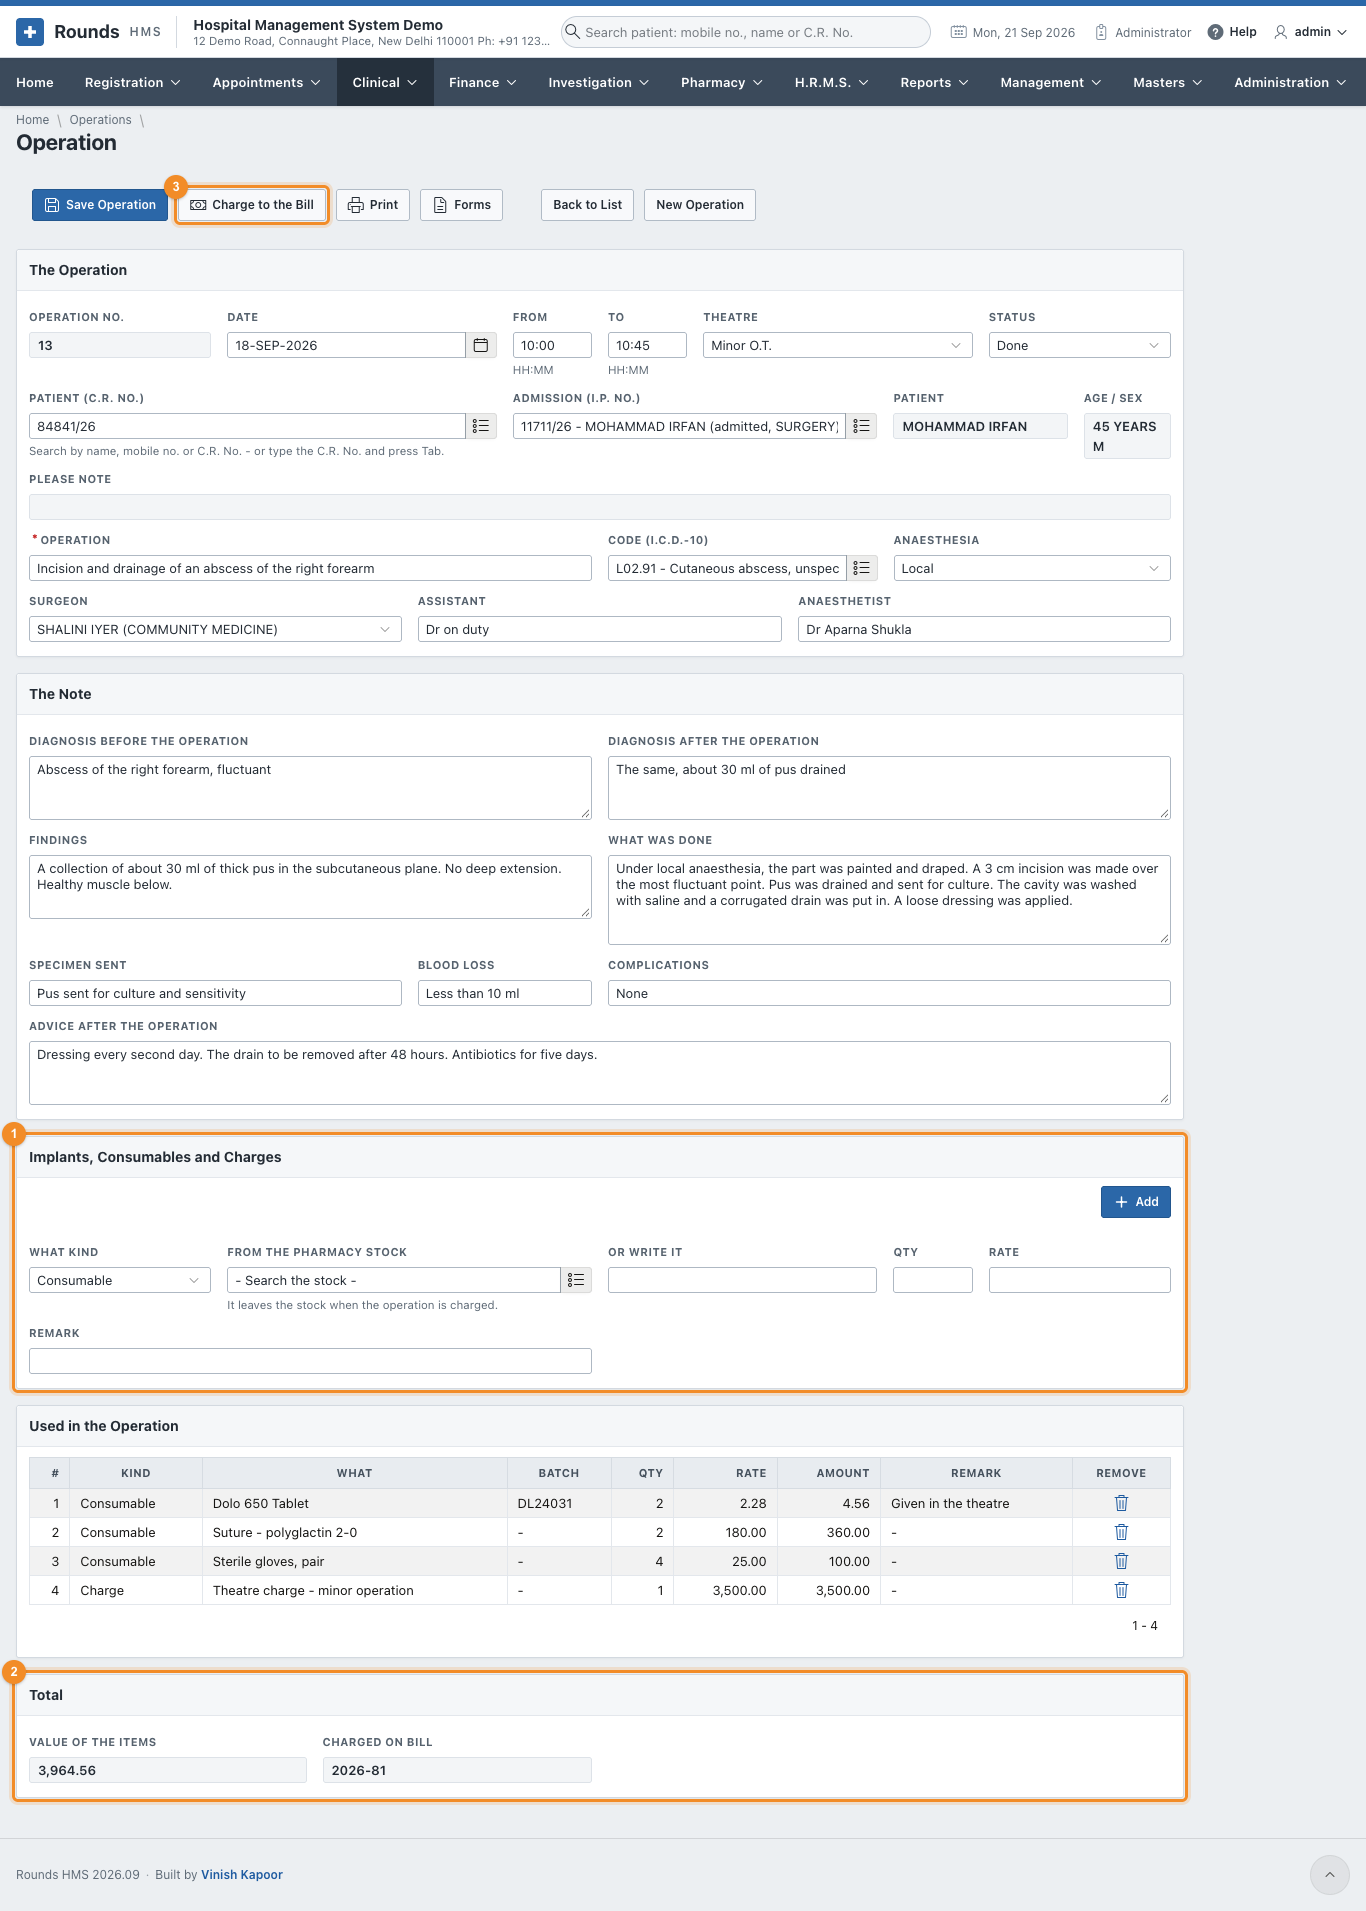This screenshot has width=1366, height=1911.
Task: Open the I.C.D.-10 code lookup list icon
Action: [x=861, y=568]
